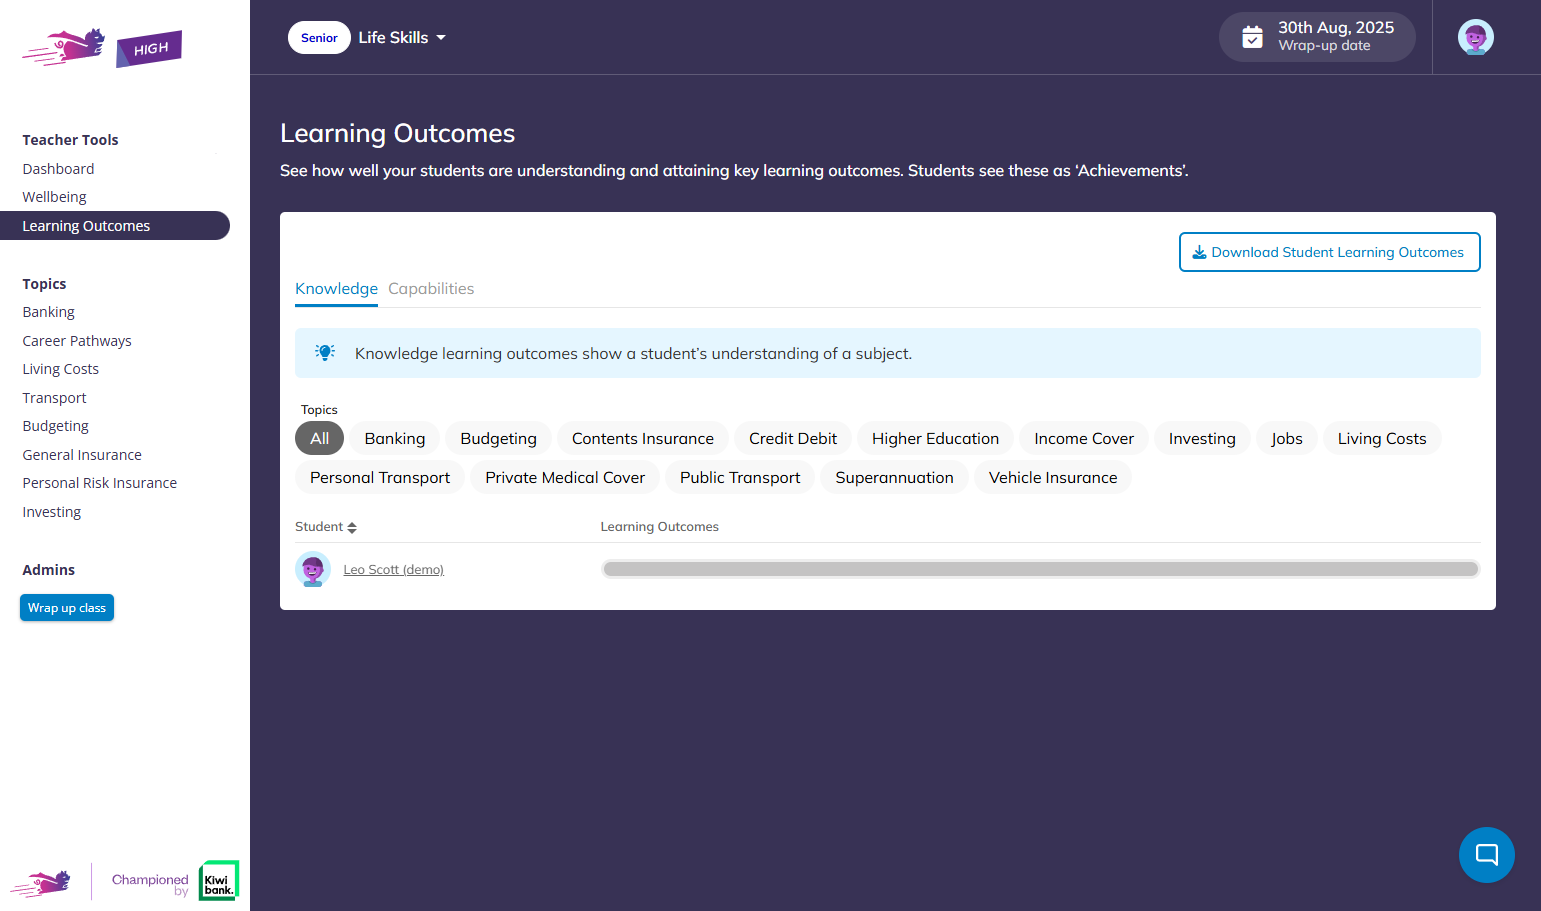Filter by Contents Insurance chip

[643, 438]
